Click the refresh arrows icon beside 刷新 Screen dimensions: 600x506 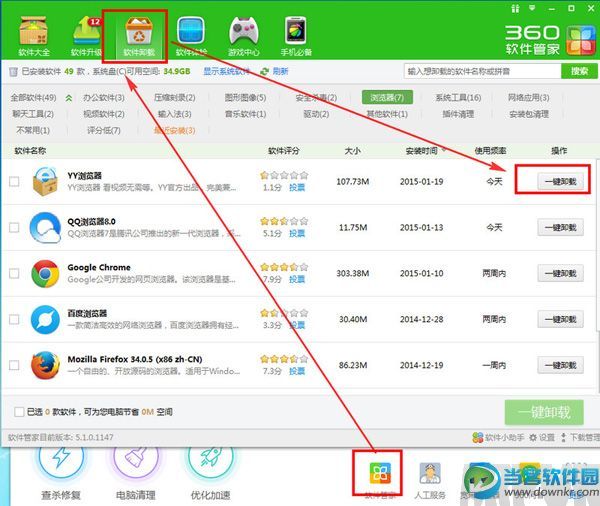tap(264, 72)
